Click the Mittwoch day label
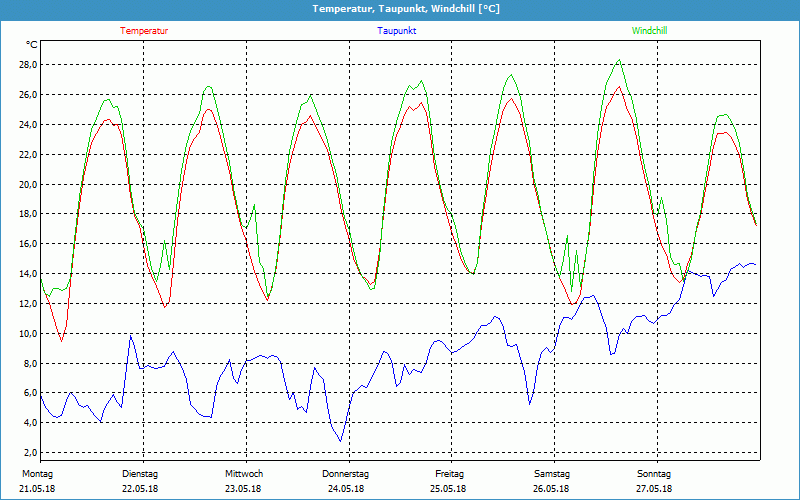This screenshot has height=500, width=800. click(x=244, y=474)
